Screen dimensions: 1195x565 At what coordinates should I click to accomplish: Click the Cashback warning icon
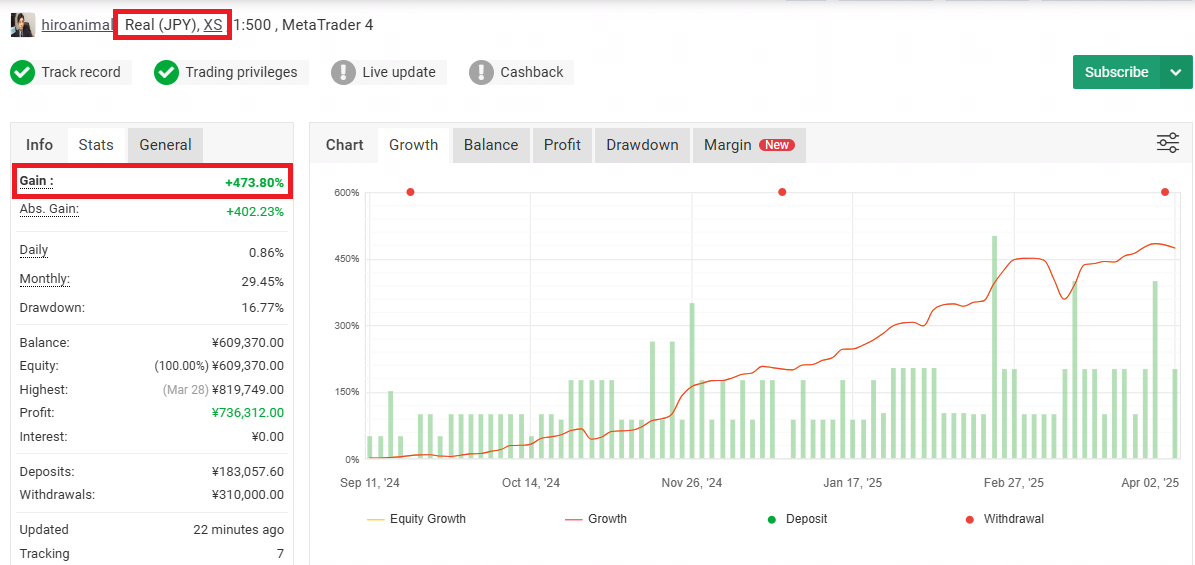pos(481,72)
